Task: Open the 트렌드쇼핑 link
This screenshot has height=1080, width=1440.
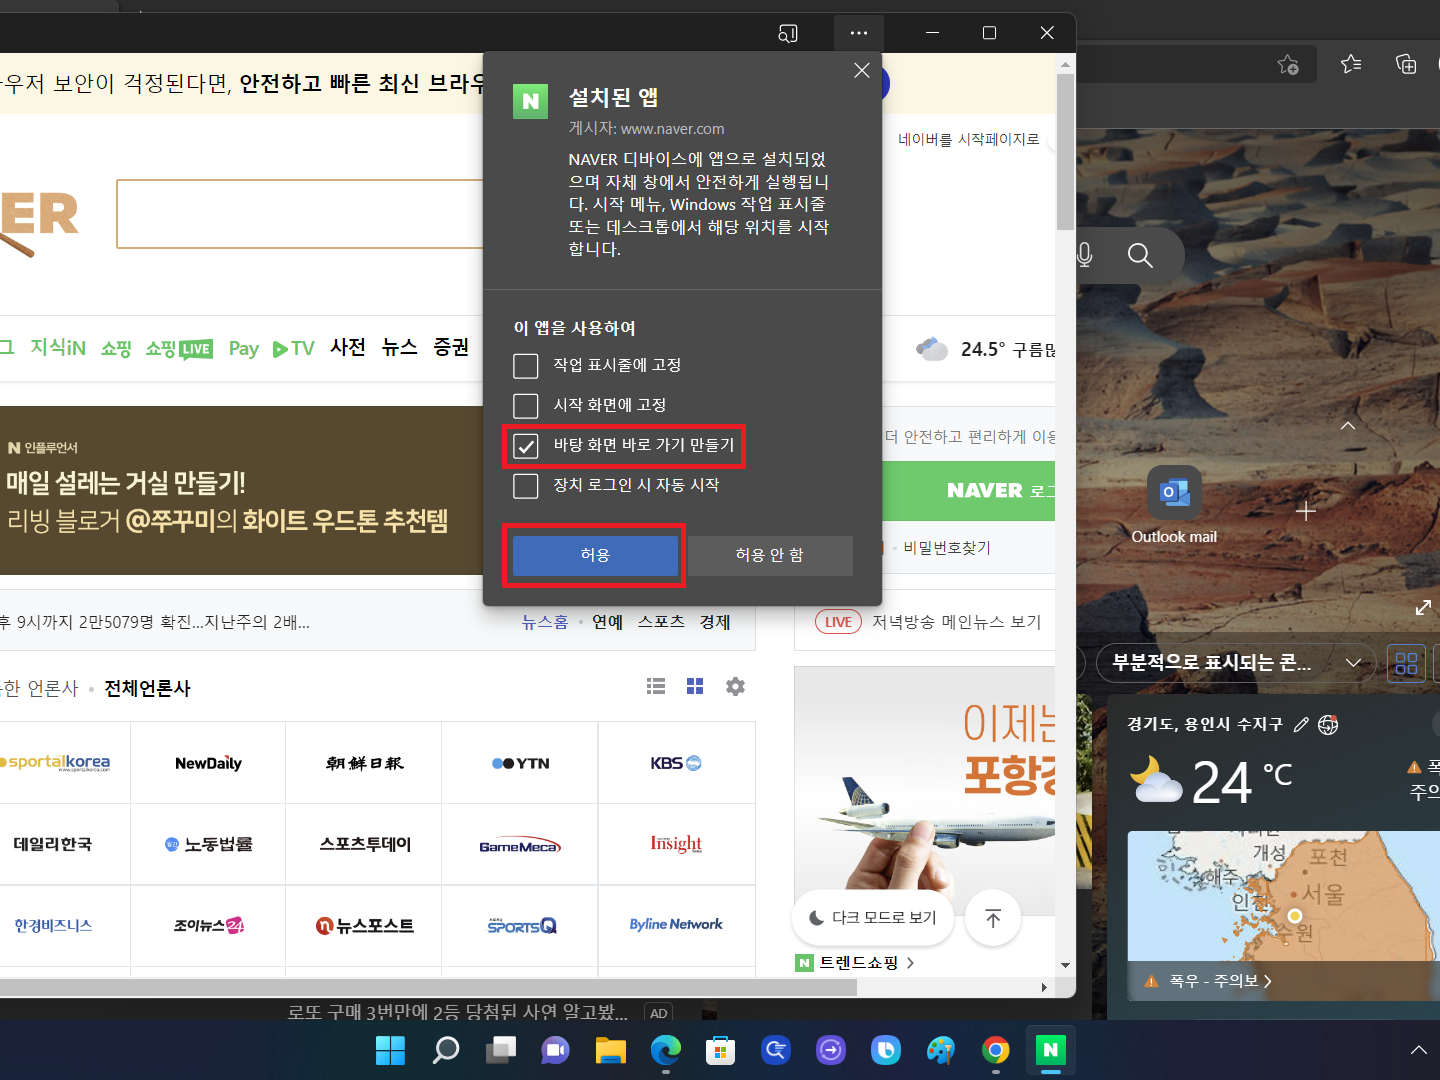Action: 859,962
